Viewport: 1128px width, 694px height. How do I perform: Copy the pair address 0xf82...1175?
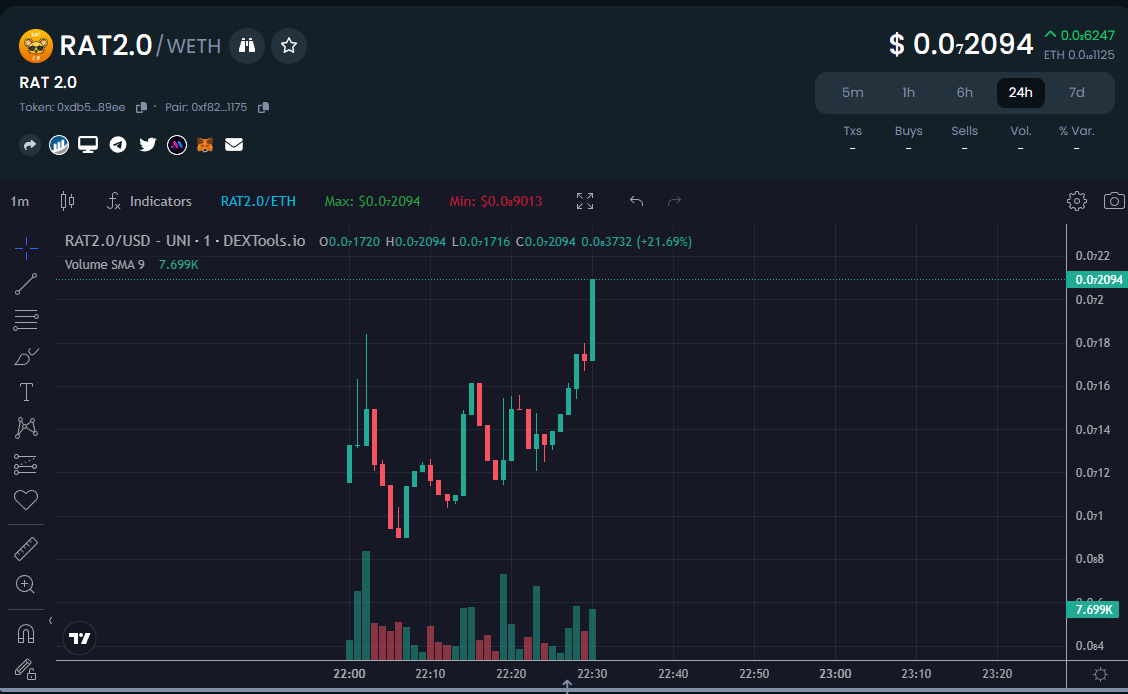tap(263, 107)
